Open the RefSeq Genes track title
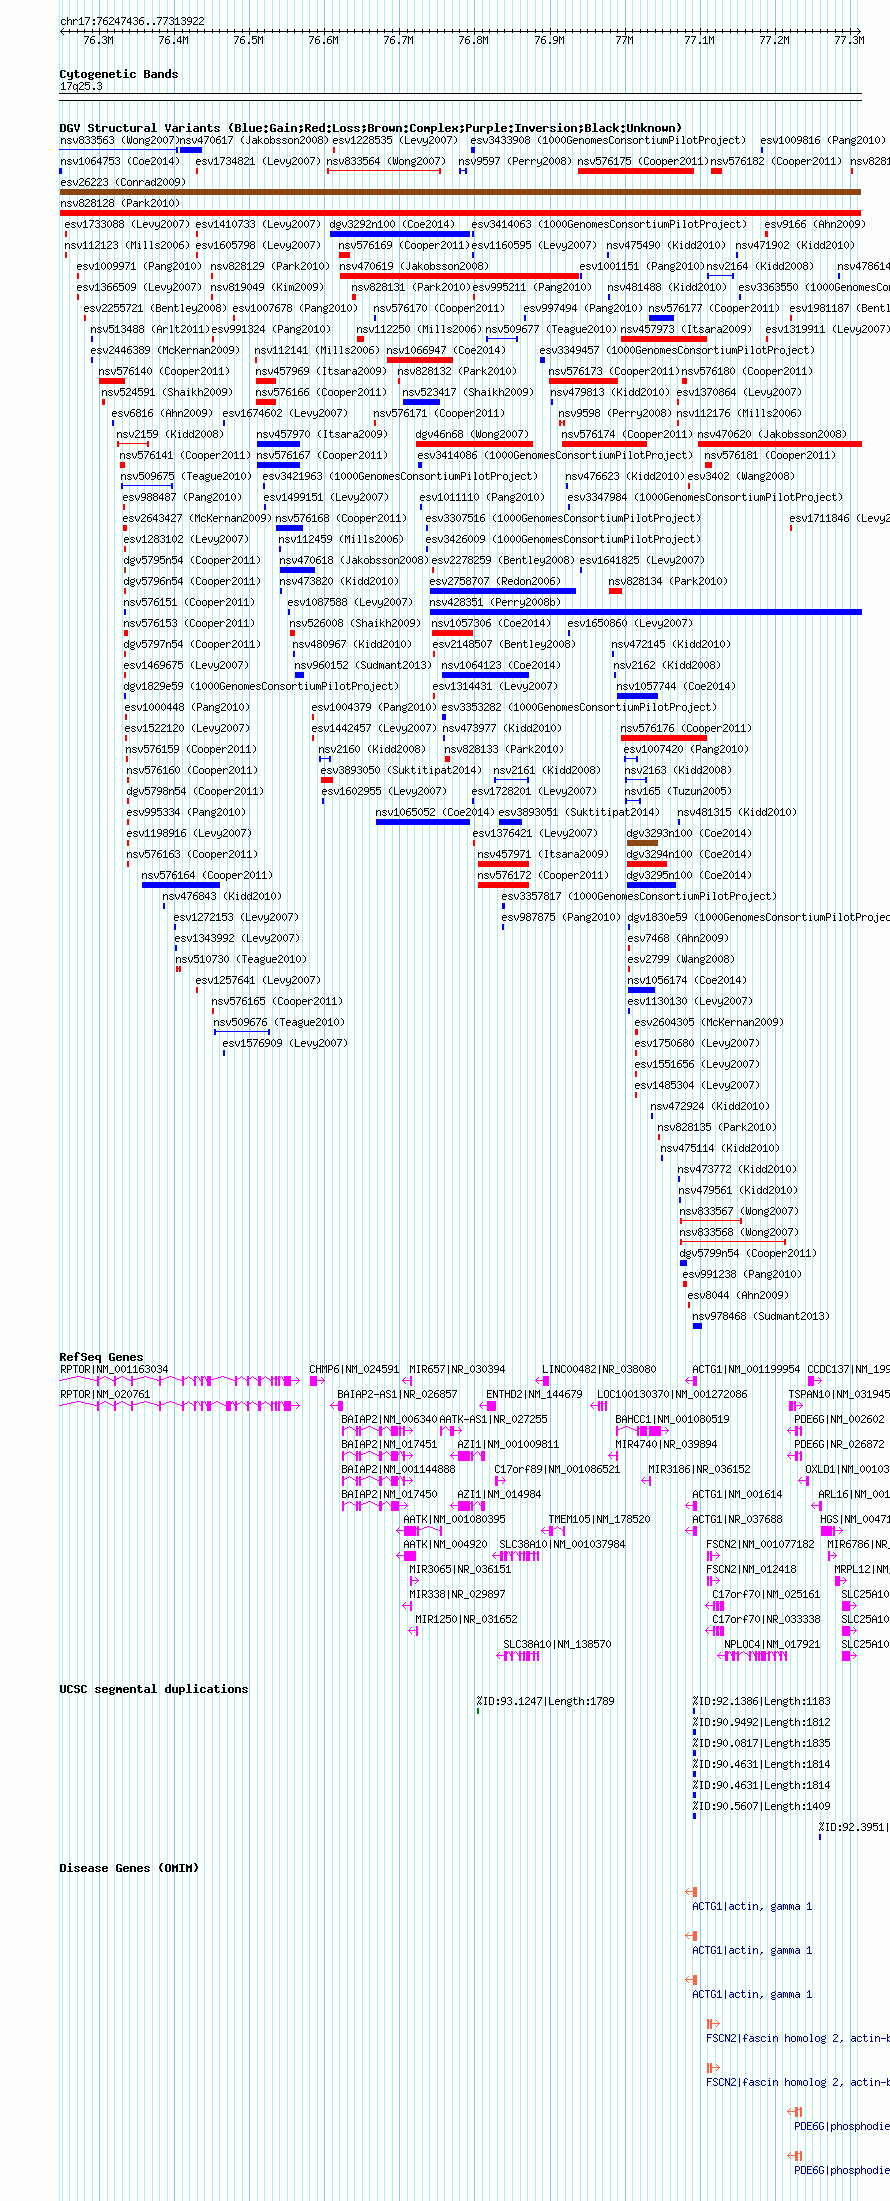 coord(101,1357)
